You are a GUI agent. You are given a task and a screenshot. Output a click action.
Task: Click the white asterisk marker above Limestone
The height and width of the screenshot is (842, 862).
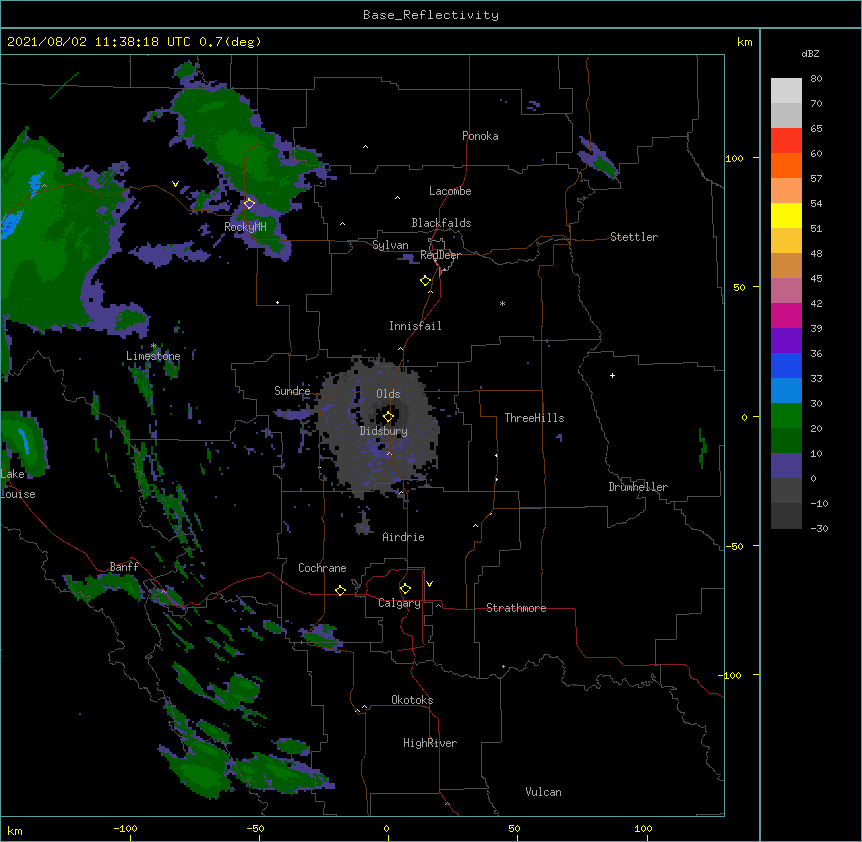(x=154, y=346)
